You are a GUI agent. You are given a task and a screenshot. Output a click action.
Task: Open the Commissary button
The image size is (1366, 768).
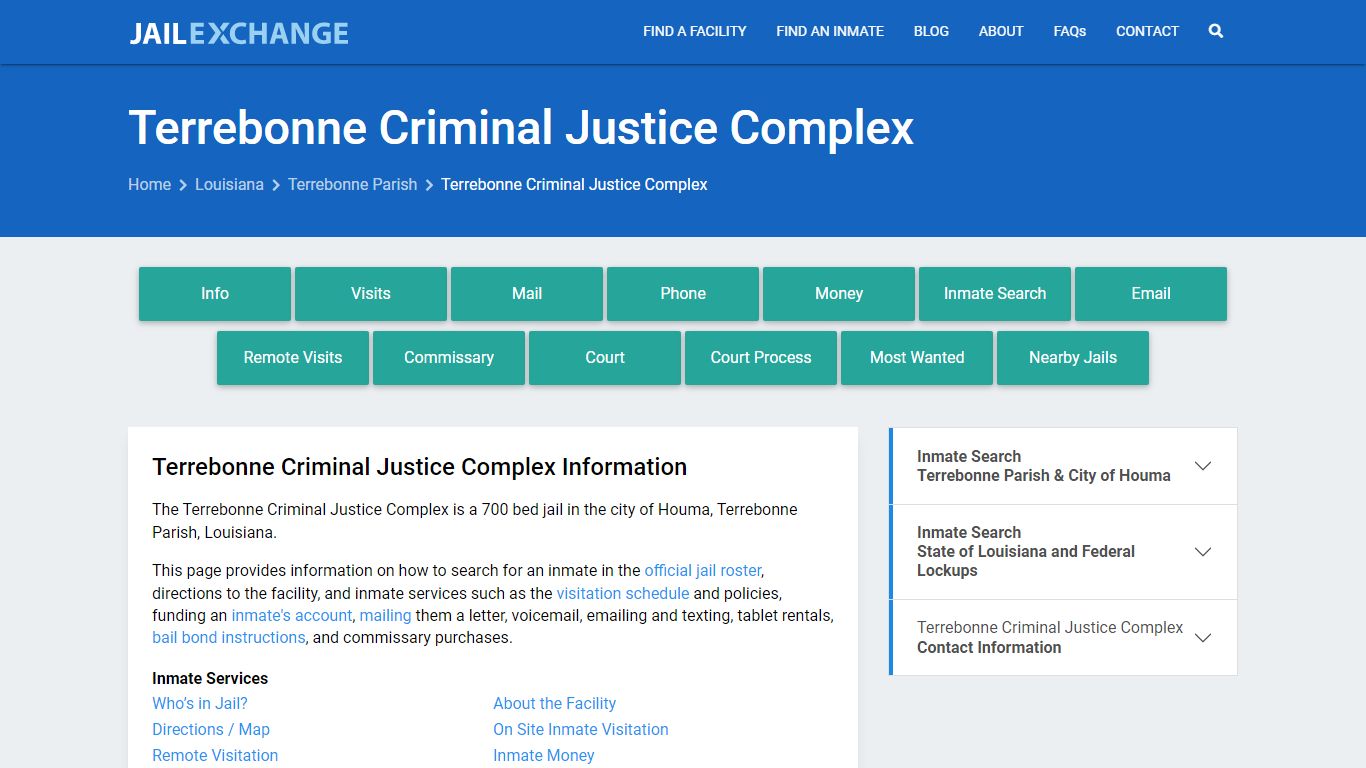click(449, 358)
